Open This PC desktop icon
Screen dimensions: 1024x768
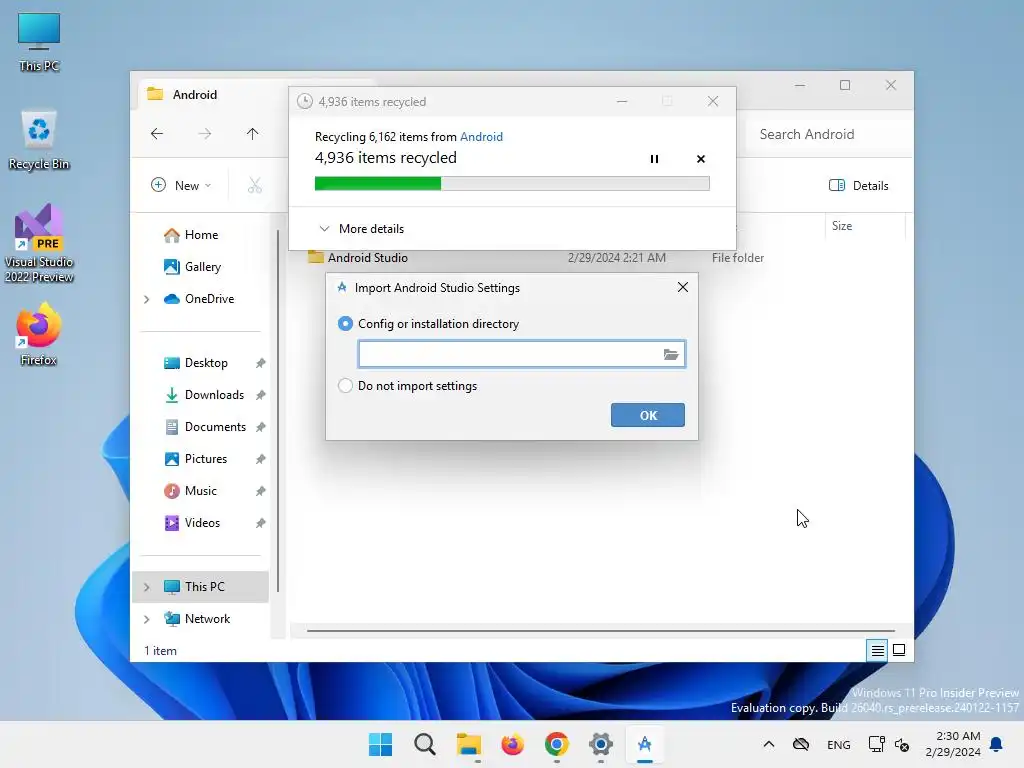[x=39, y=41]
